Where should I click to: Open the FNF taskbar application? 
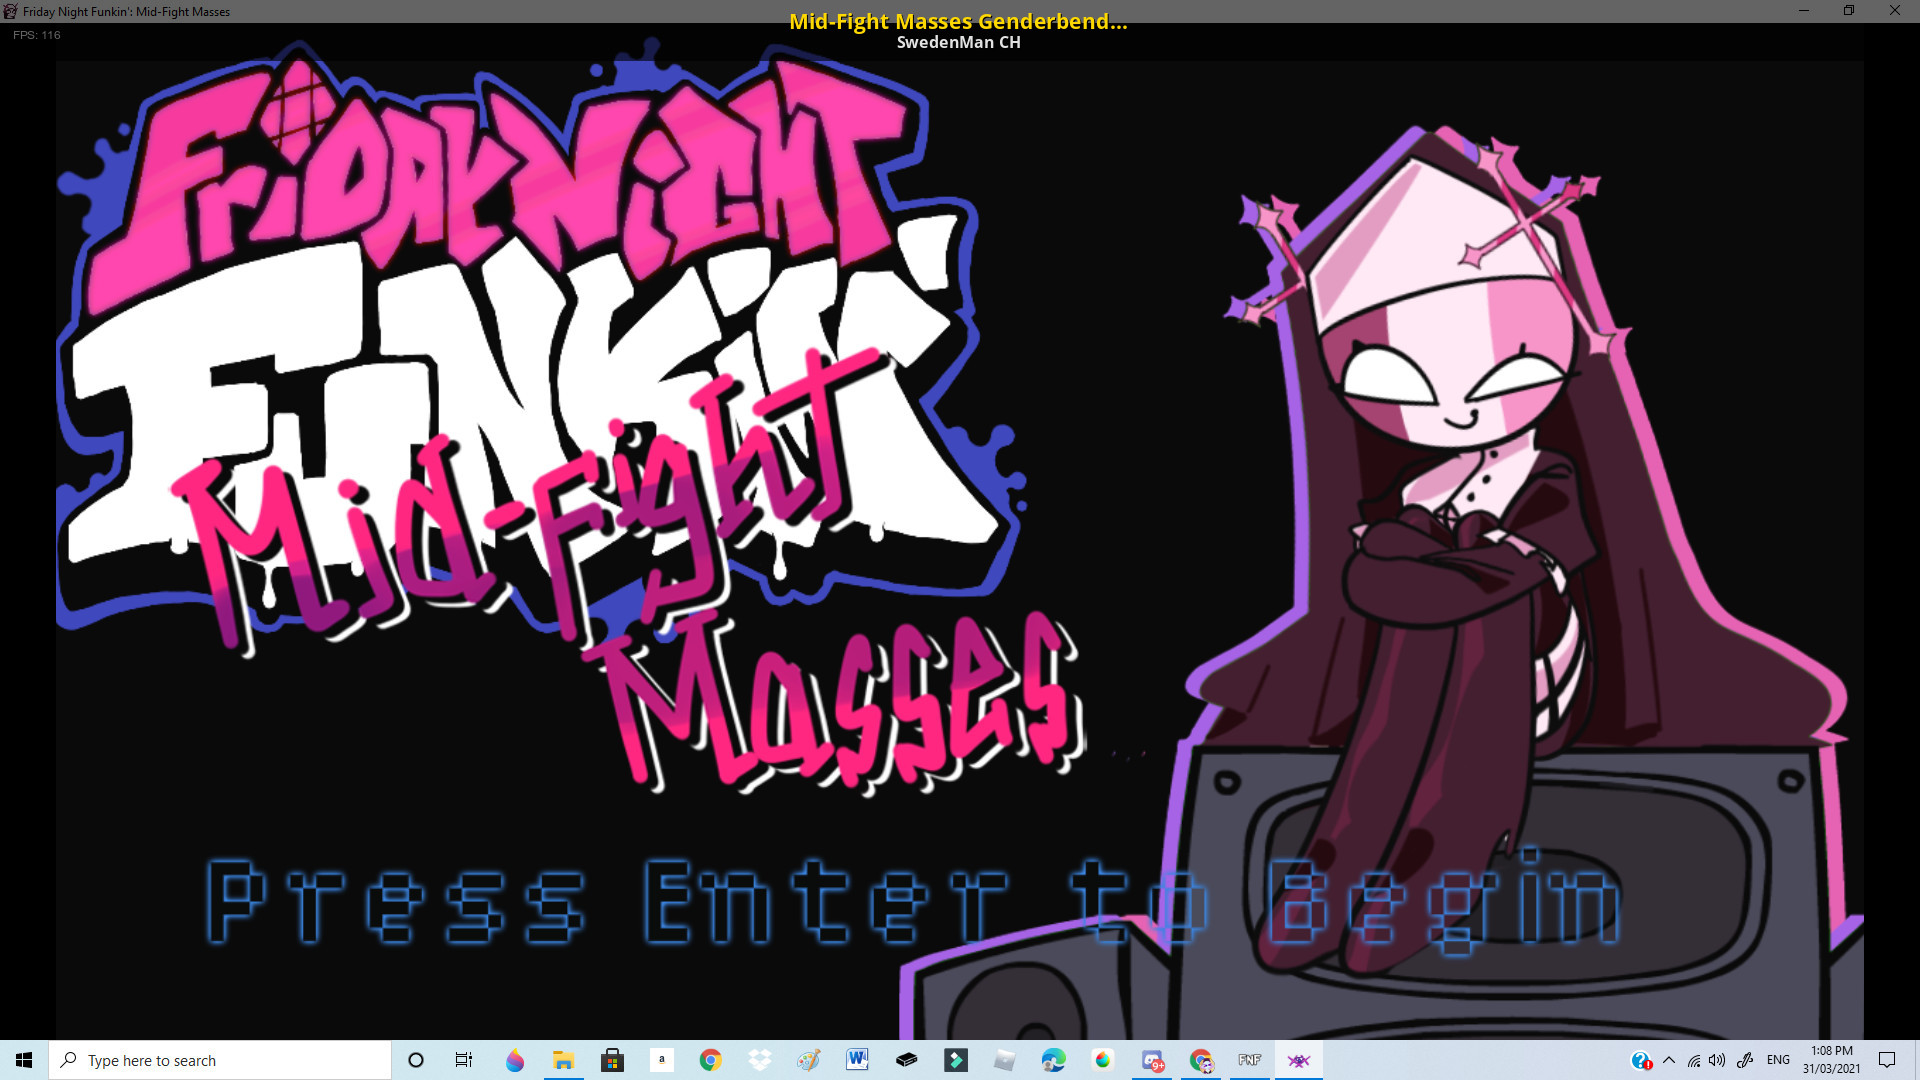(1249, 1060)
